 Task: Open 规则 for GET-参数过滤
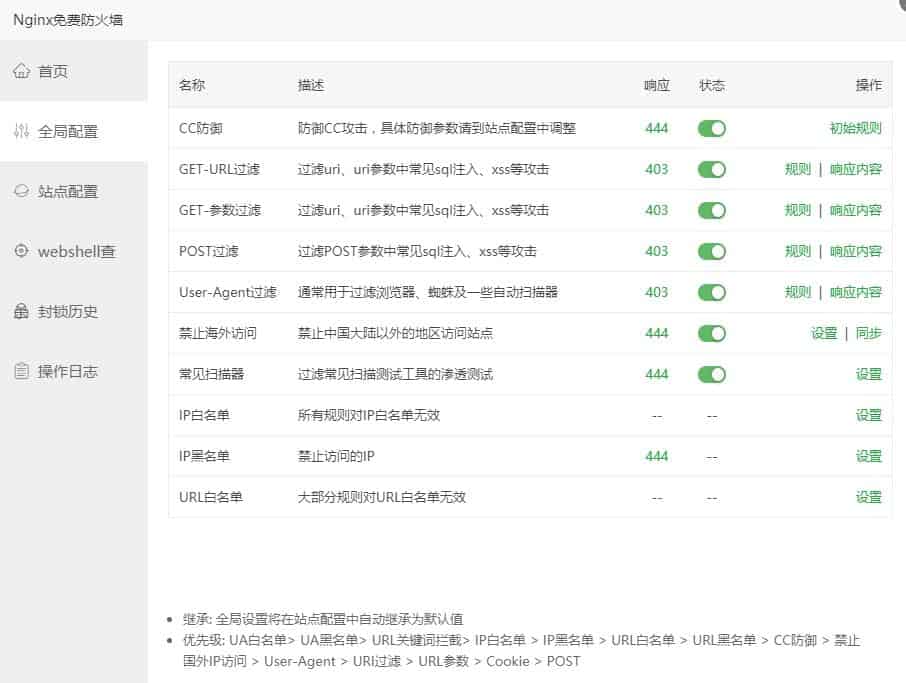point(797,211)
